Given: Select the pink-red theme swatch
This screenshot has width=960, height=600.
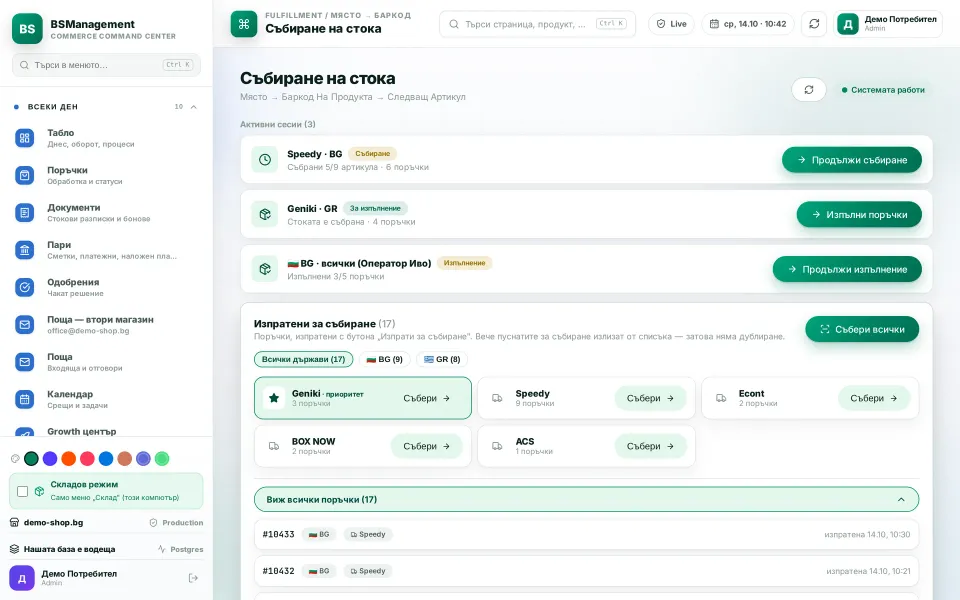Looking at the screenshot, I should point(88,459).
